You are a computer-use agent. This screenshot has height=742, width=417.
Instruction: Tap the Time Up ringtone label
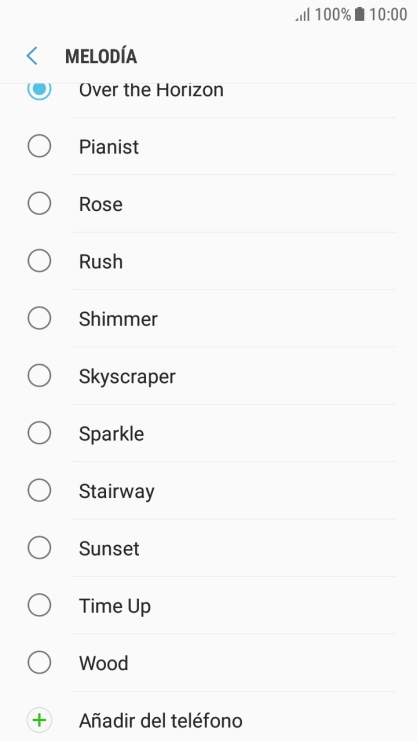(115, 606)
